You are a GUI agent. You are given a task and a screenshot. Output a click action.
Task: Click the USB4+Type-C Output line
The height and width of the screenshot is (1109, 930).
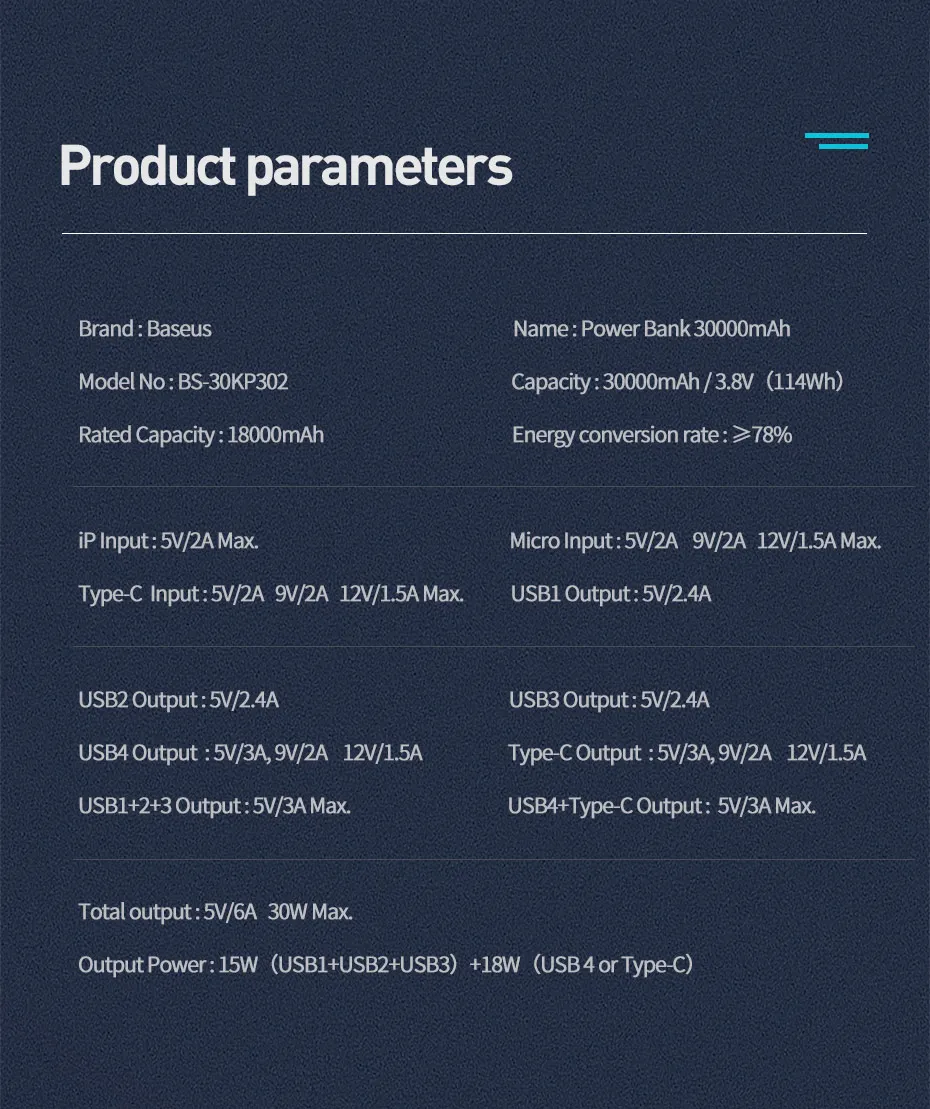662,806
